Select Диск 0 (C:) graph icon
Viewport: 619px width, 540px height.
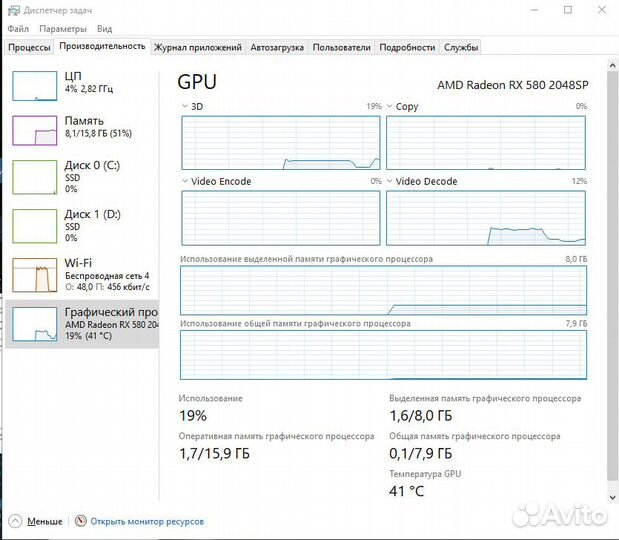point(34,176)
